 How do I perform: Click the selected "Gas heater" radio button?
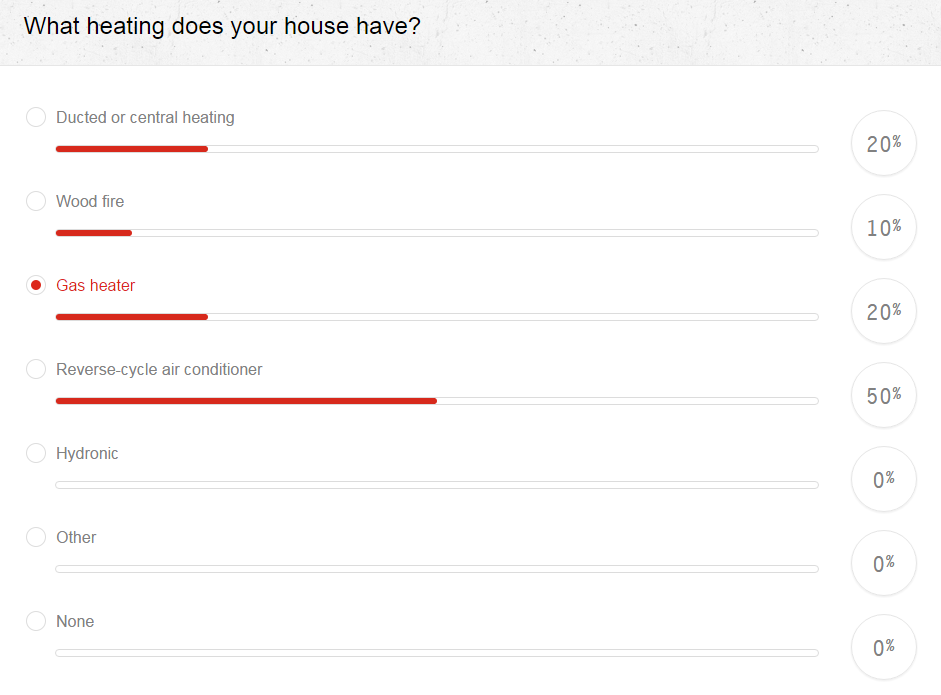tap(36, 285)
